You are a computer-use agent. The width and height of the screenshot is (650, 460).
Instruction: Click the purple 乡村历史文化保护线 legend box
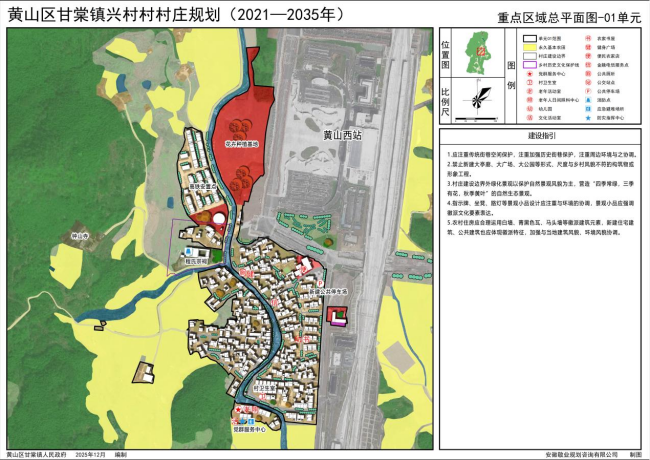529,65
